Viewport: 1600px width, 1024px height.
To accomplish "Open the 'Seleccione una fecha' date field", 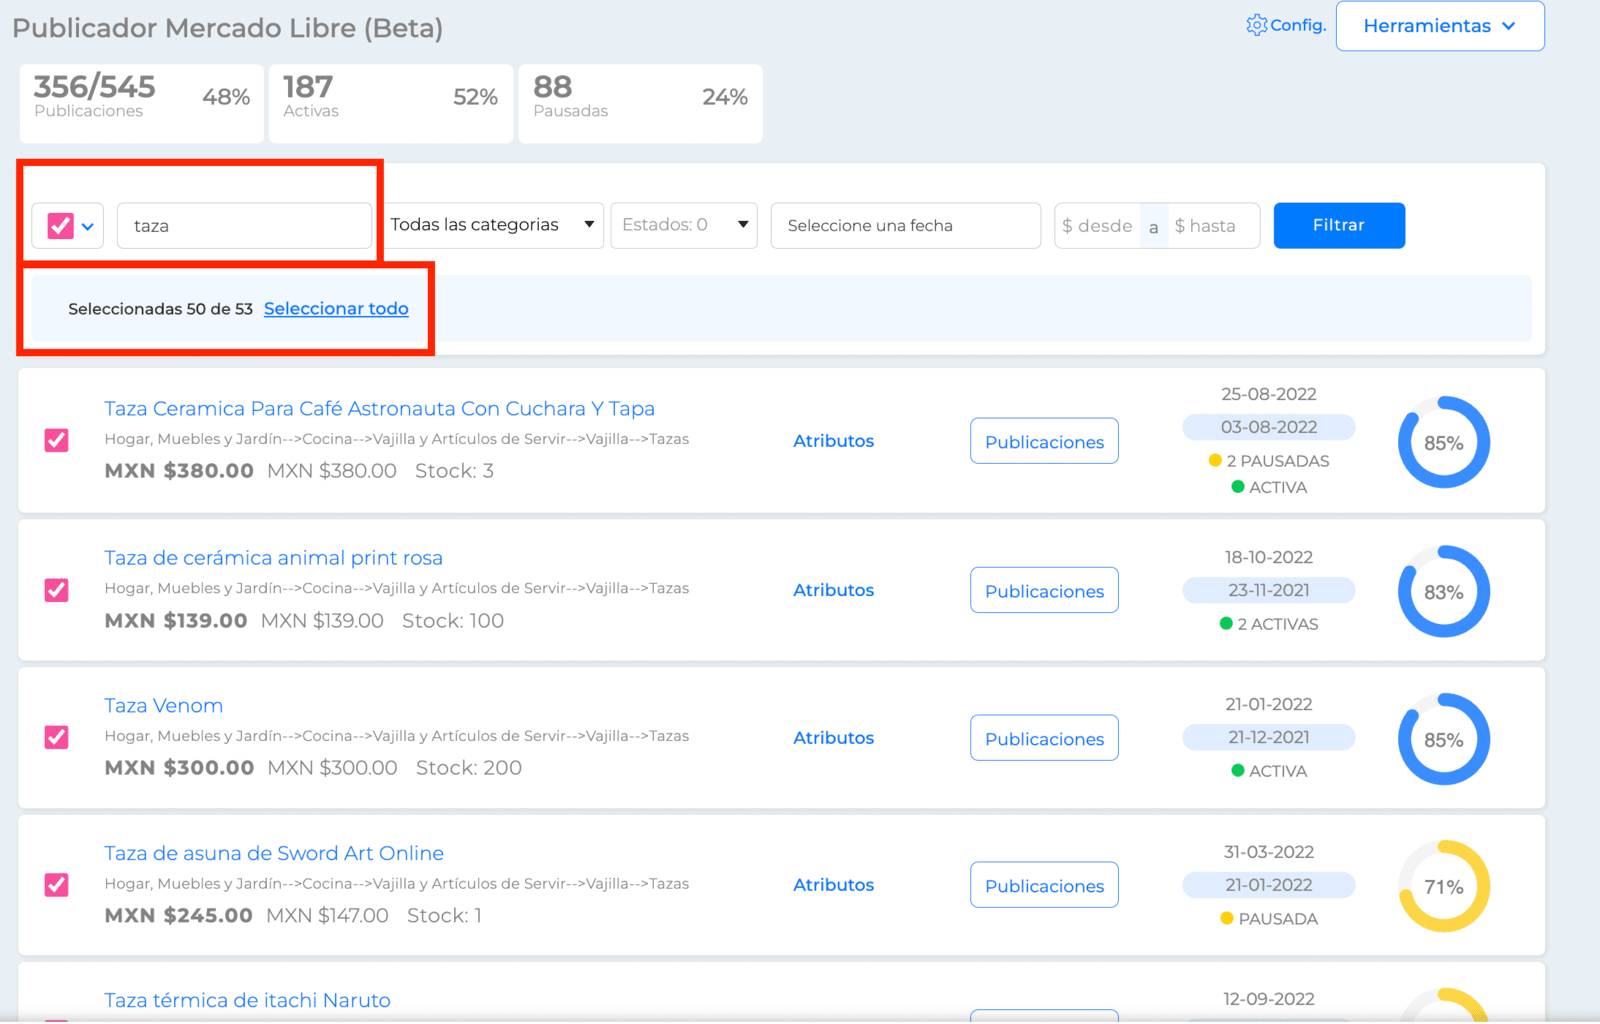I will [x=906, y=226].
